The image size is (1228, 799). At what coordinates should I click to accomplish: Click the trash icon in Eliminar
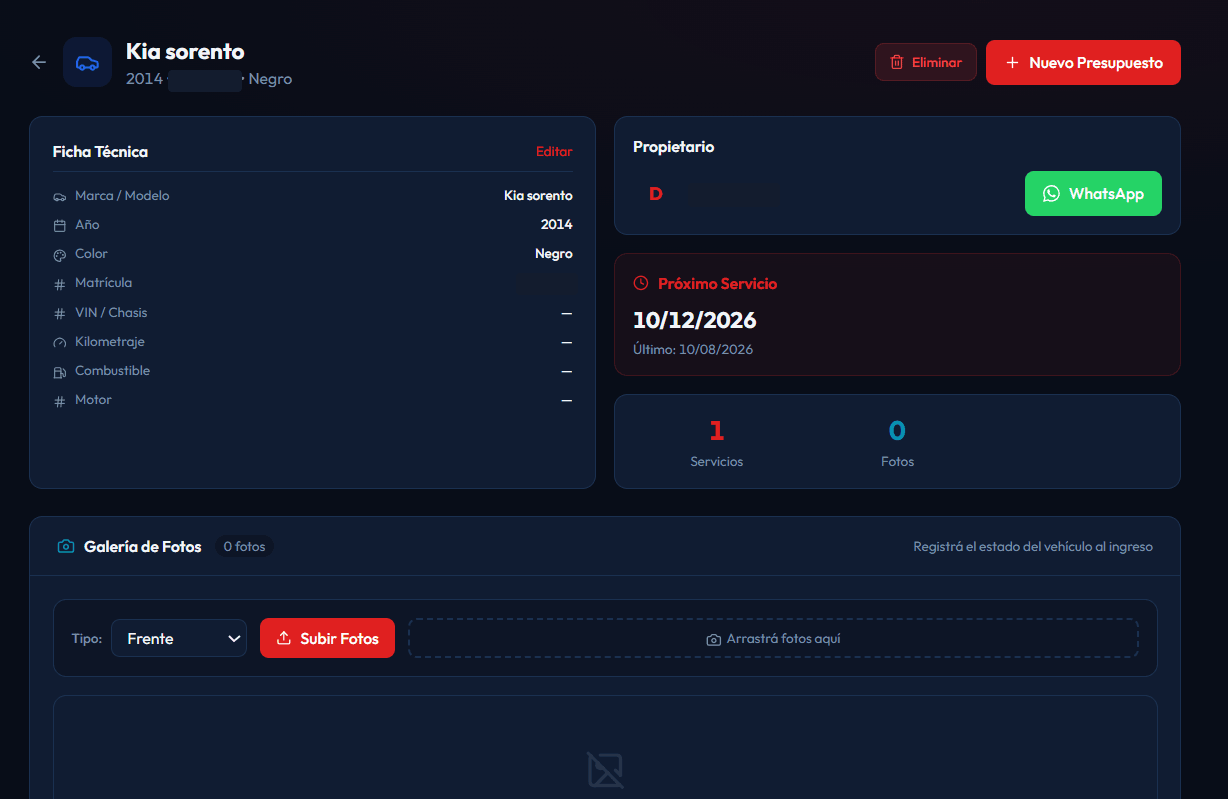tap(897, 62)
